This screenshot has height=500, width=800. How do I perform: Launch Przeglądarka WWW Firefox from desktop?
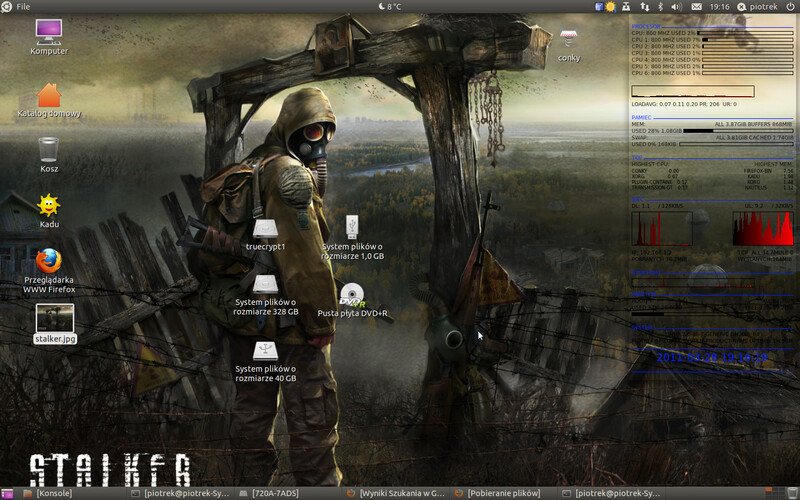48,262
